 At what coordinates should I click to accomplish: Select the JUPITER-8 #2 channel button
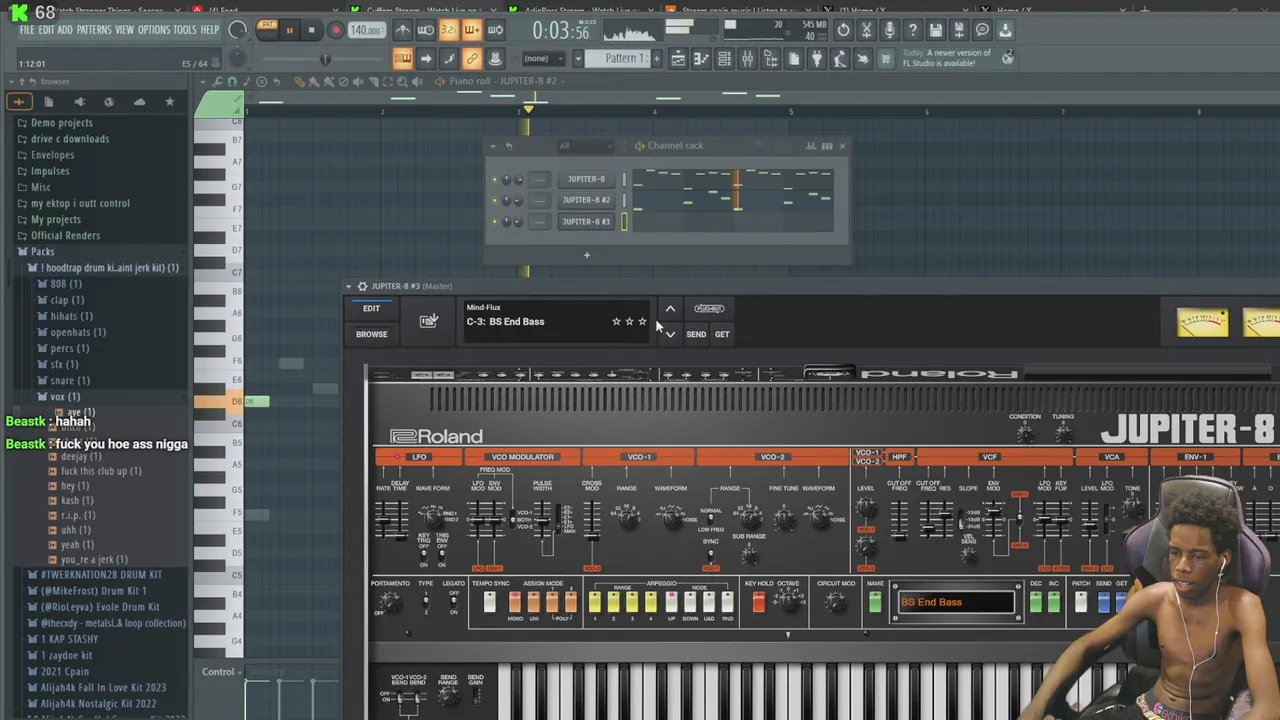pos(586,200)
